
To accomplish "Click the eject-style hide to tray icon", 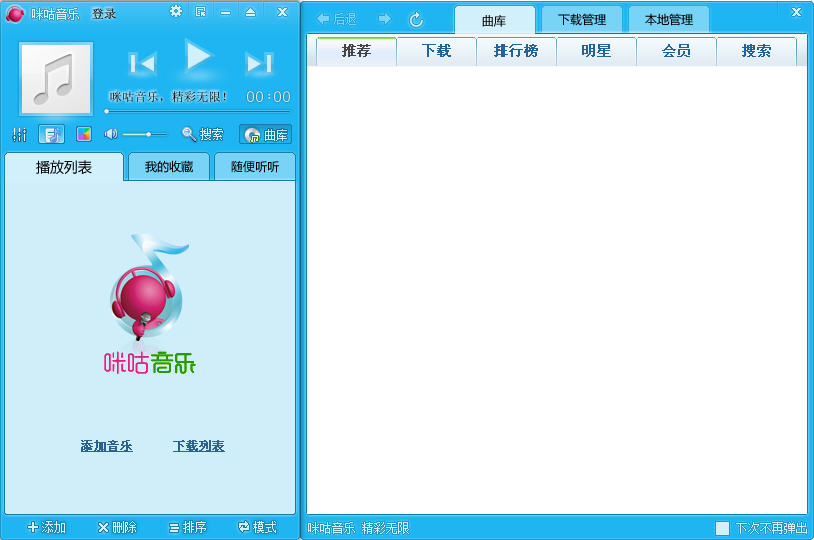I will click(250, 12).
